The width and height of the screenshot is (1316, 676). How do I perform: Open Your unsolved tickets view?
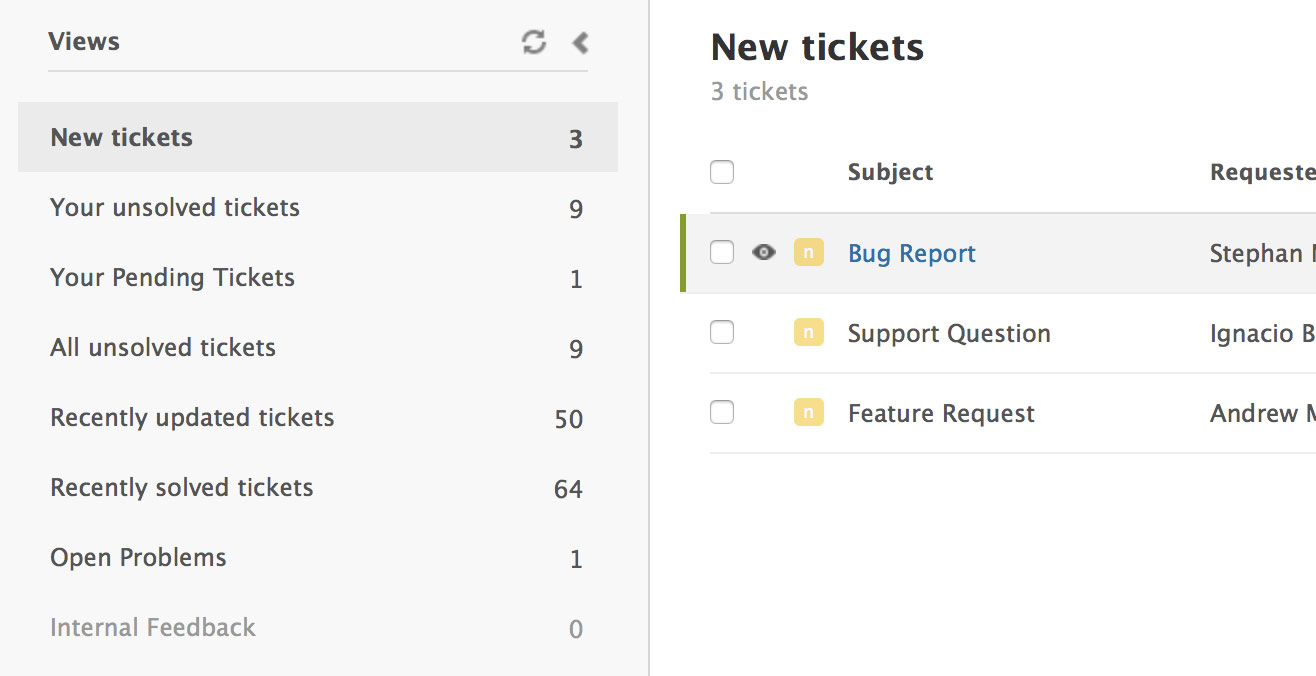tap(174, 208)
